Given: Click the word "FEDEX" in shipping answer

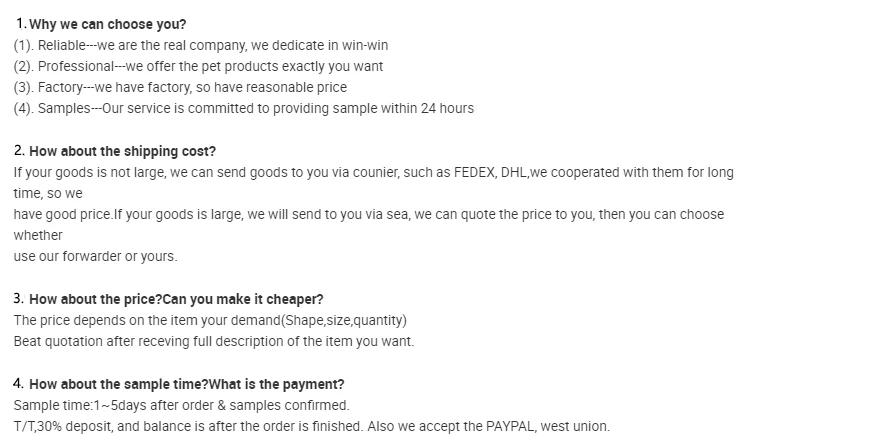Looking at the screenshot, I should (473, 172).
